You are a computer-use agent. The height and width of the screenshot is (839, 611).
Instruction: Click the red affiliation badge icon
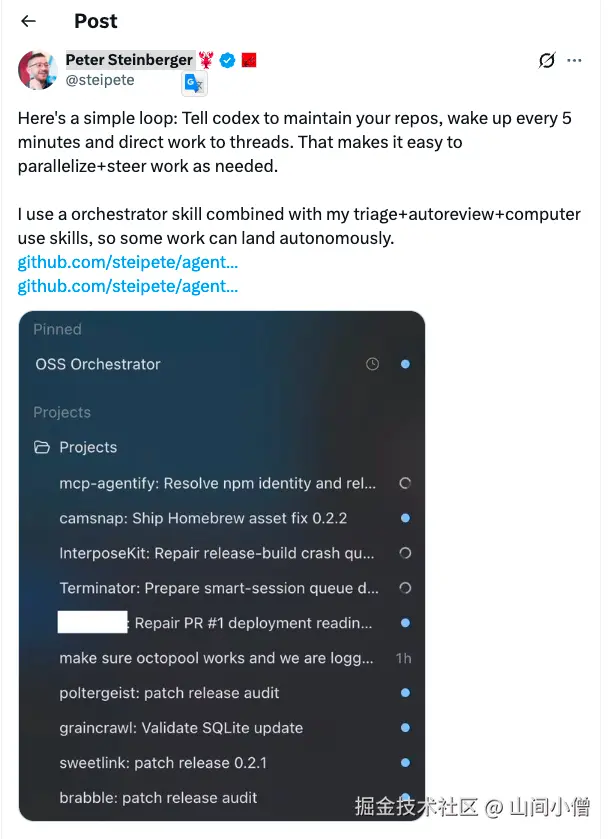click(x=249, y=60)
